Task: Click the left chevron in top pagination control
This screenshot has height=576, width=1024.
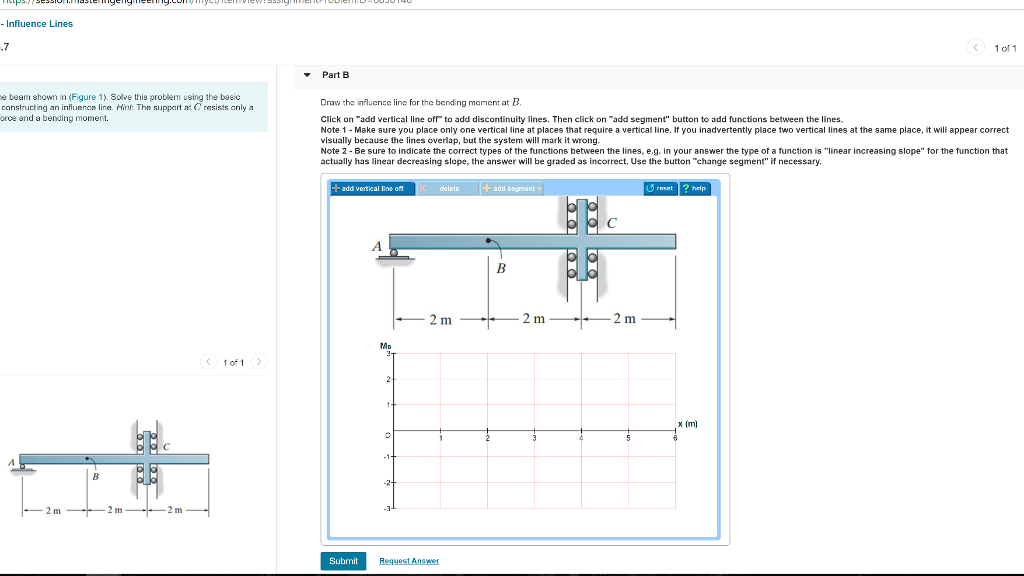Action: coord(976,47)
